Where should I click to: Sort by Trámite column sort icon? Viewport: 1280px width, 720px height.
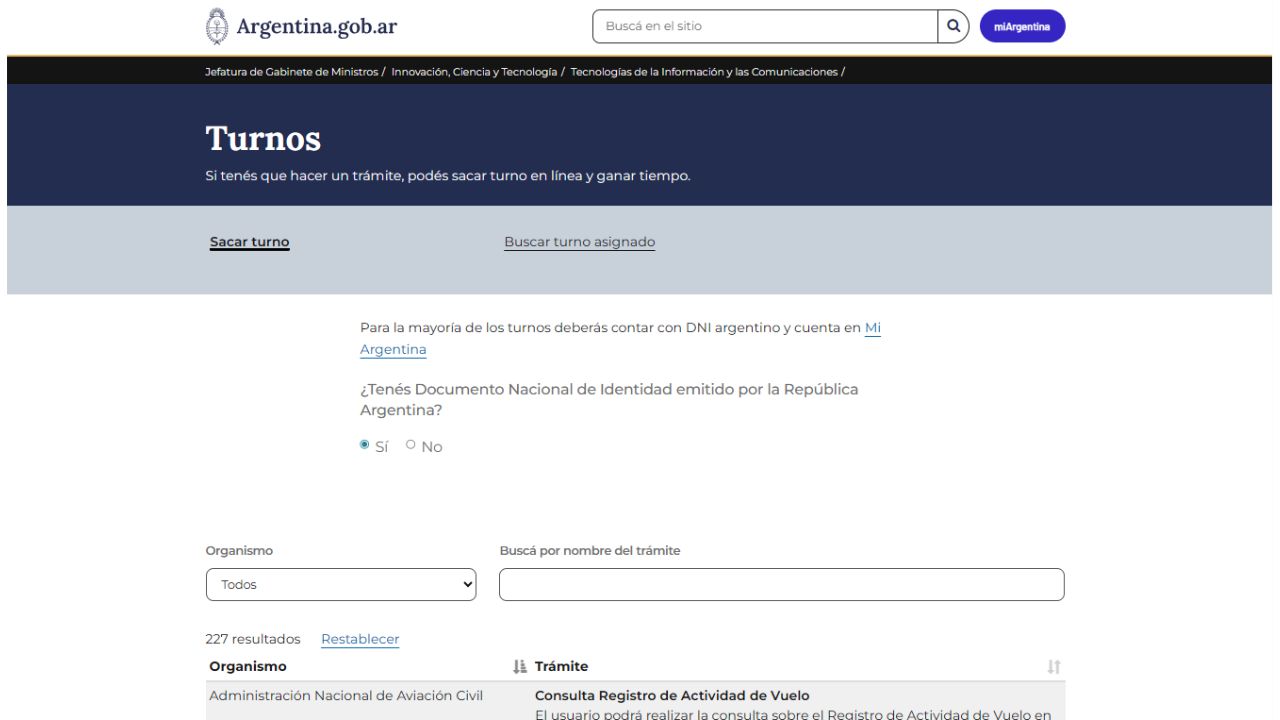pyautogui.click(x=1053, y=667)
